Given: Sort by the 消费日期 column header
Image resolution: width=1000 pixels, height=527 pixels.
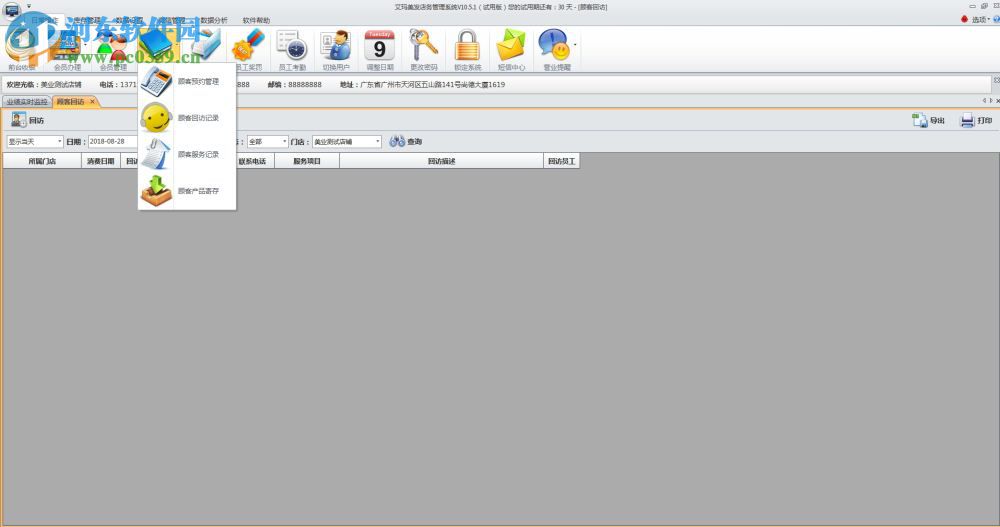Looking at the screenshot, I should point(101,161).
